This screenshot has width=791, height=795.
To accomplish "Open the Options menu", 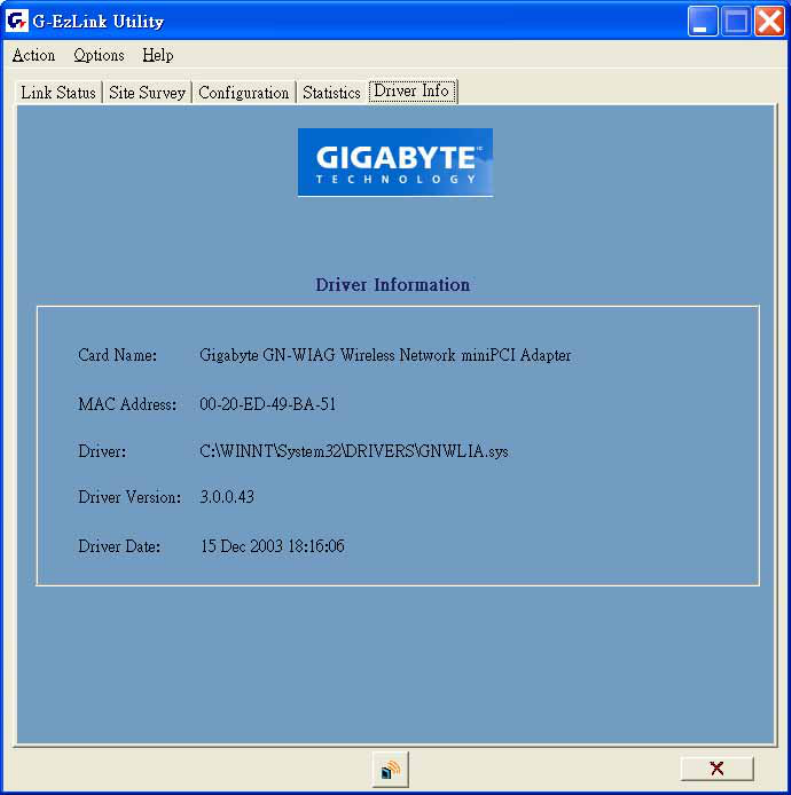I will 99,55.
